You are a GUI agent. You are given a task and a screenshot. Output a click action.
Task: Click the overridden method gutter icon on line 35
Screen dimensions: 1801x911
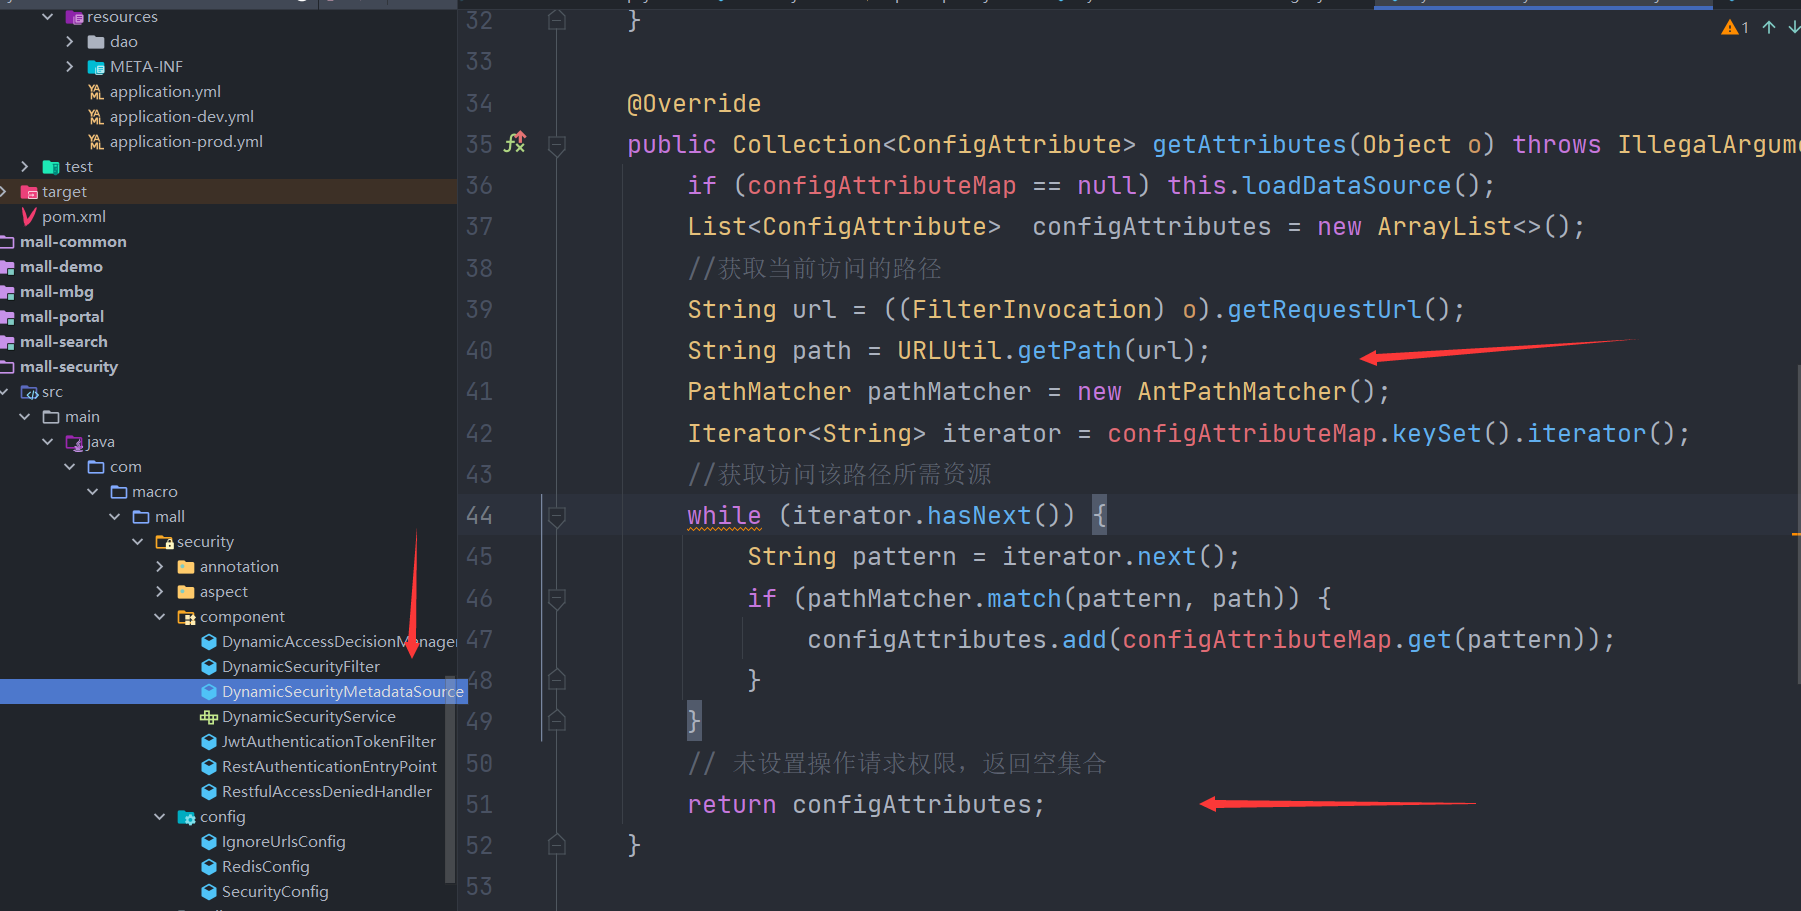coord(514,143)
